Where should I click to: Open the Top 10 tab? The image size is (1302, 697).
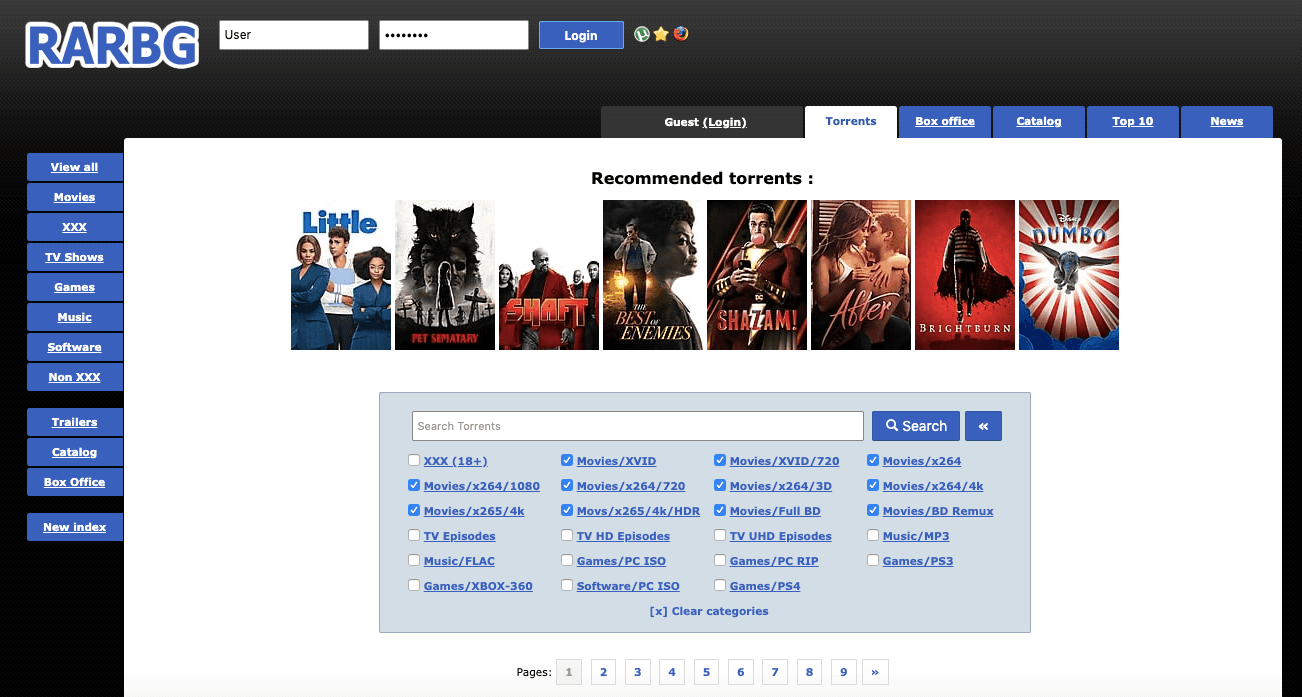[1133, 122]
